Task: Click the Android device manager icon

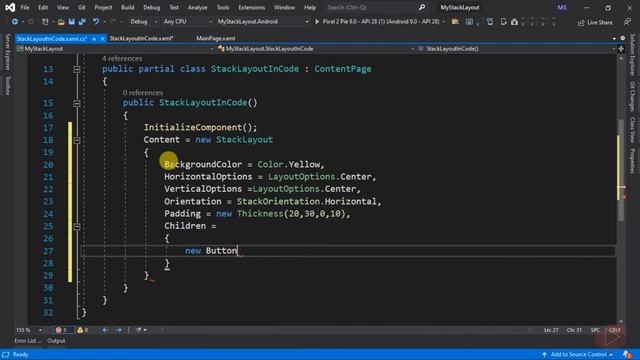Action: [489, 22]
